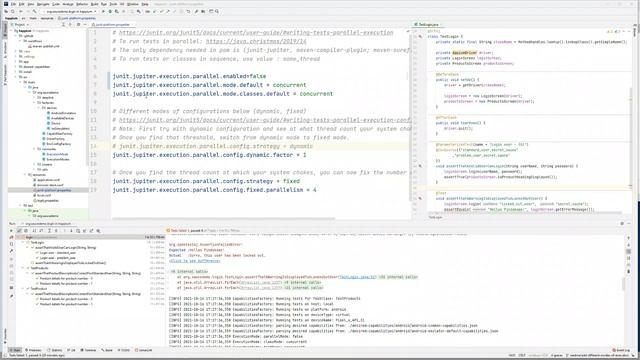Click the Save All toolbar icon
This screenshot has width=640, height=360.
[13, 11]
